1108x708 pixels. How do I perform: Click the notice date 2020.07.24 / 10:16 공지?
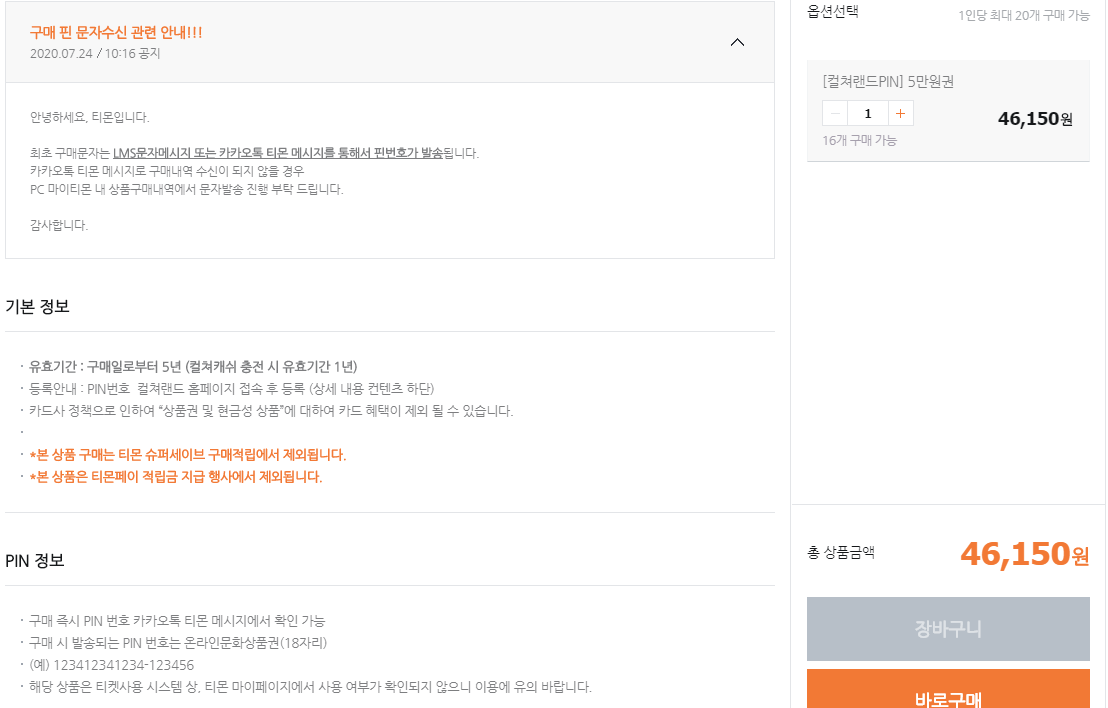(x=95, y=54)
